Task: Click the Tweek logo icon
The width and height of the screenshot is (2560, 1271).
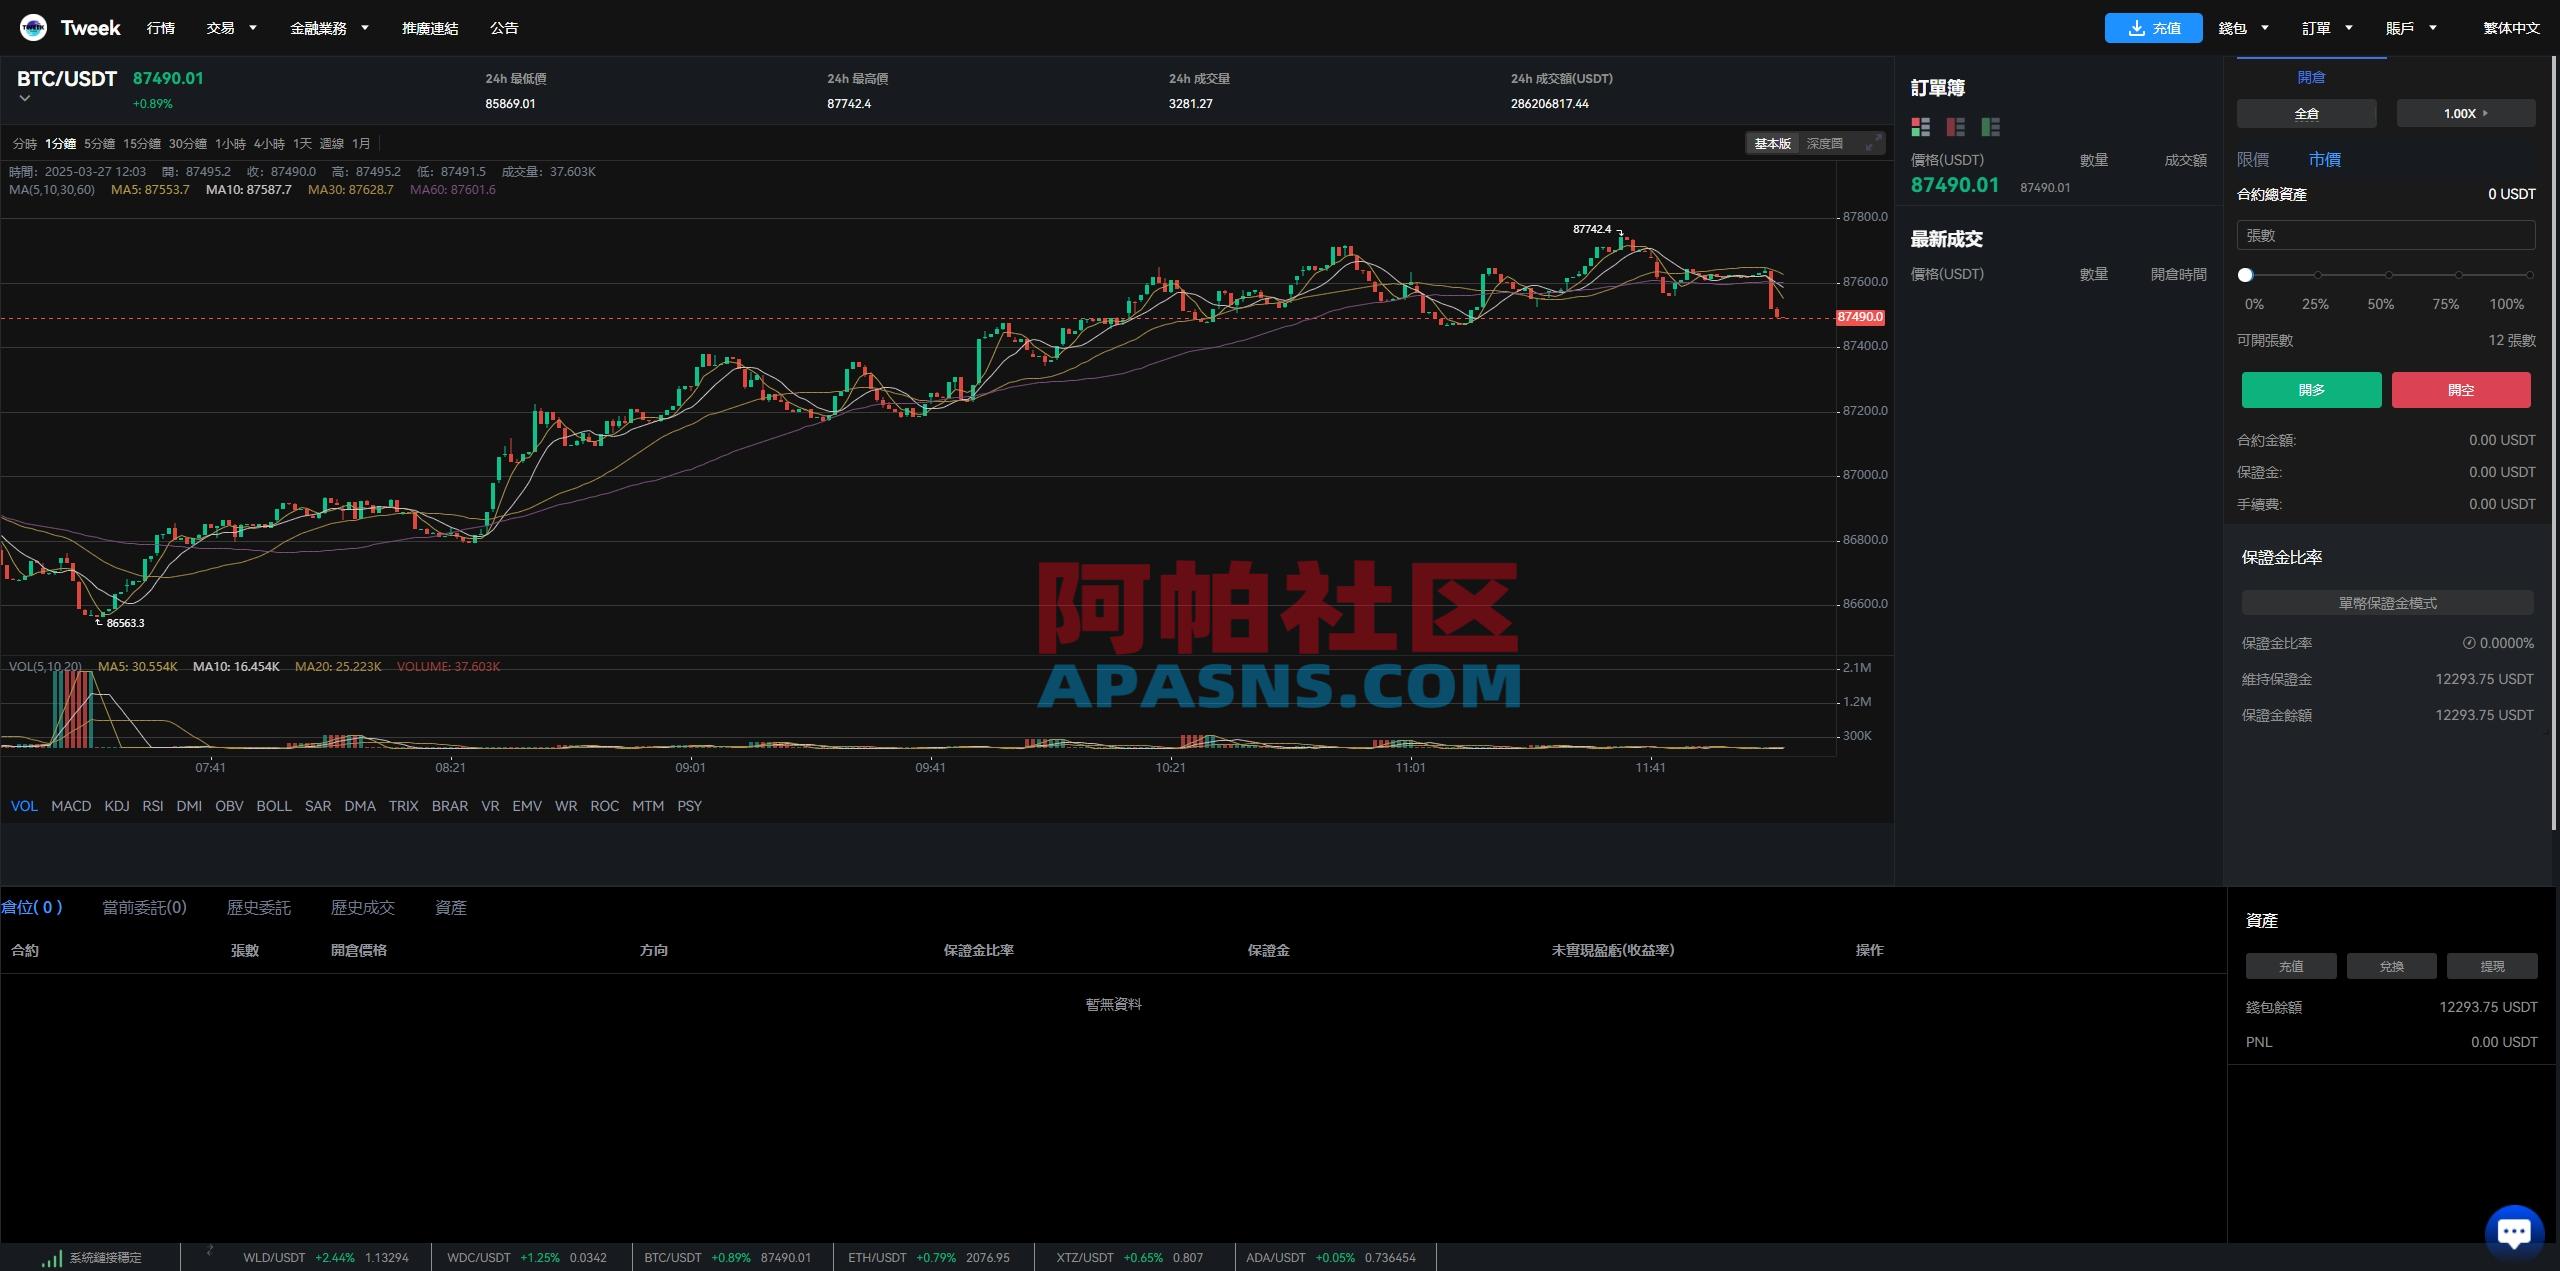Action: (33, 27)
